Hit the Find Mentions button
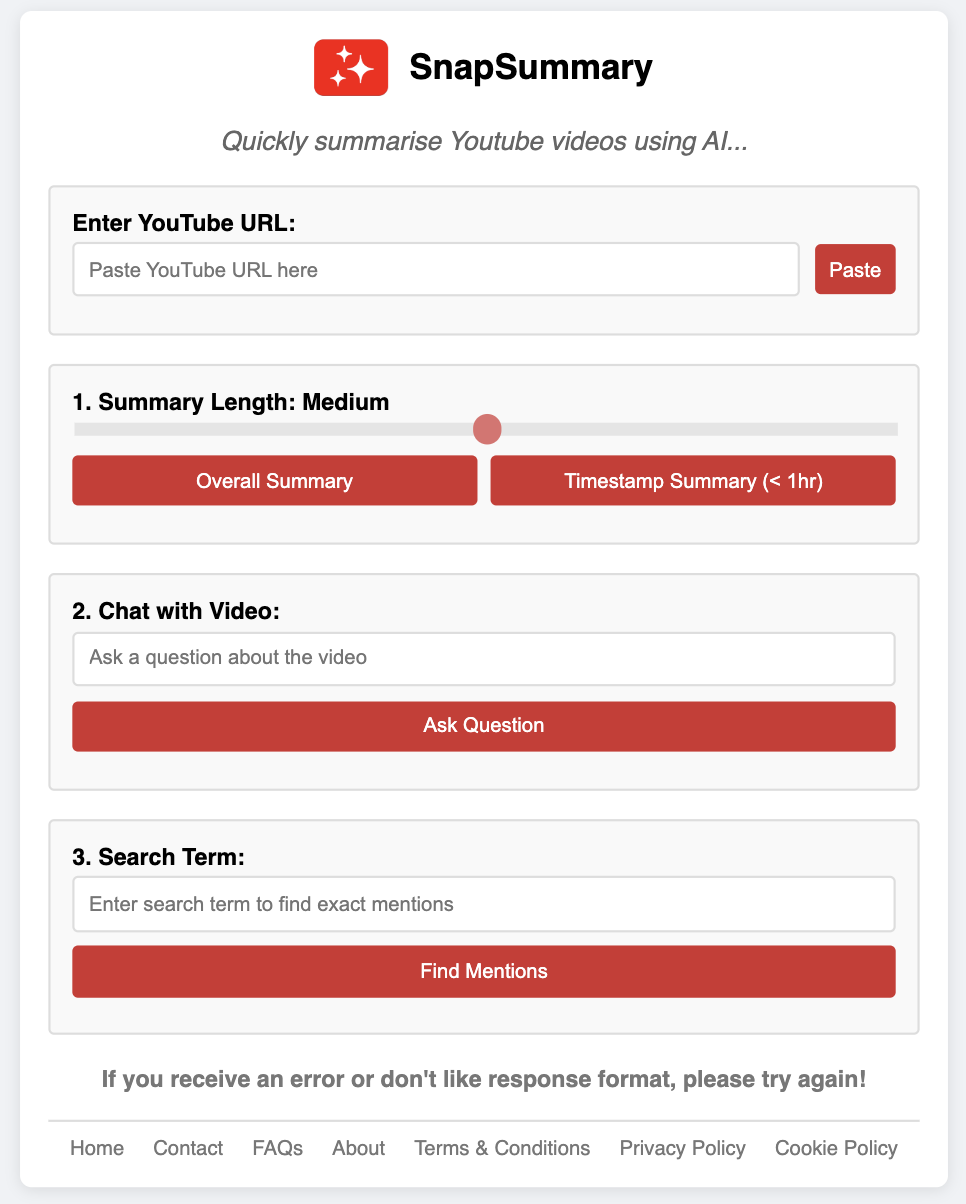This screenshot has width=966, height=1204. coord(483,971)
